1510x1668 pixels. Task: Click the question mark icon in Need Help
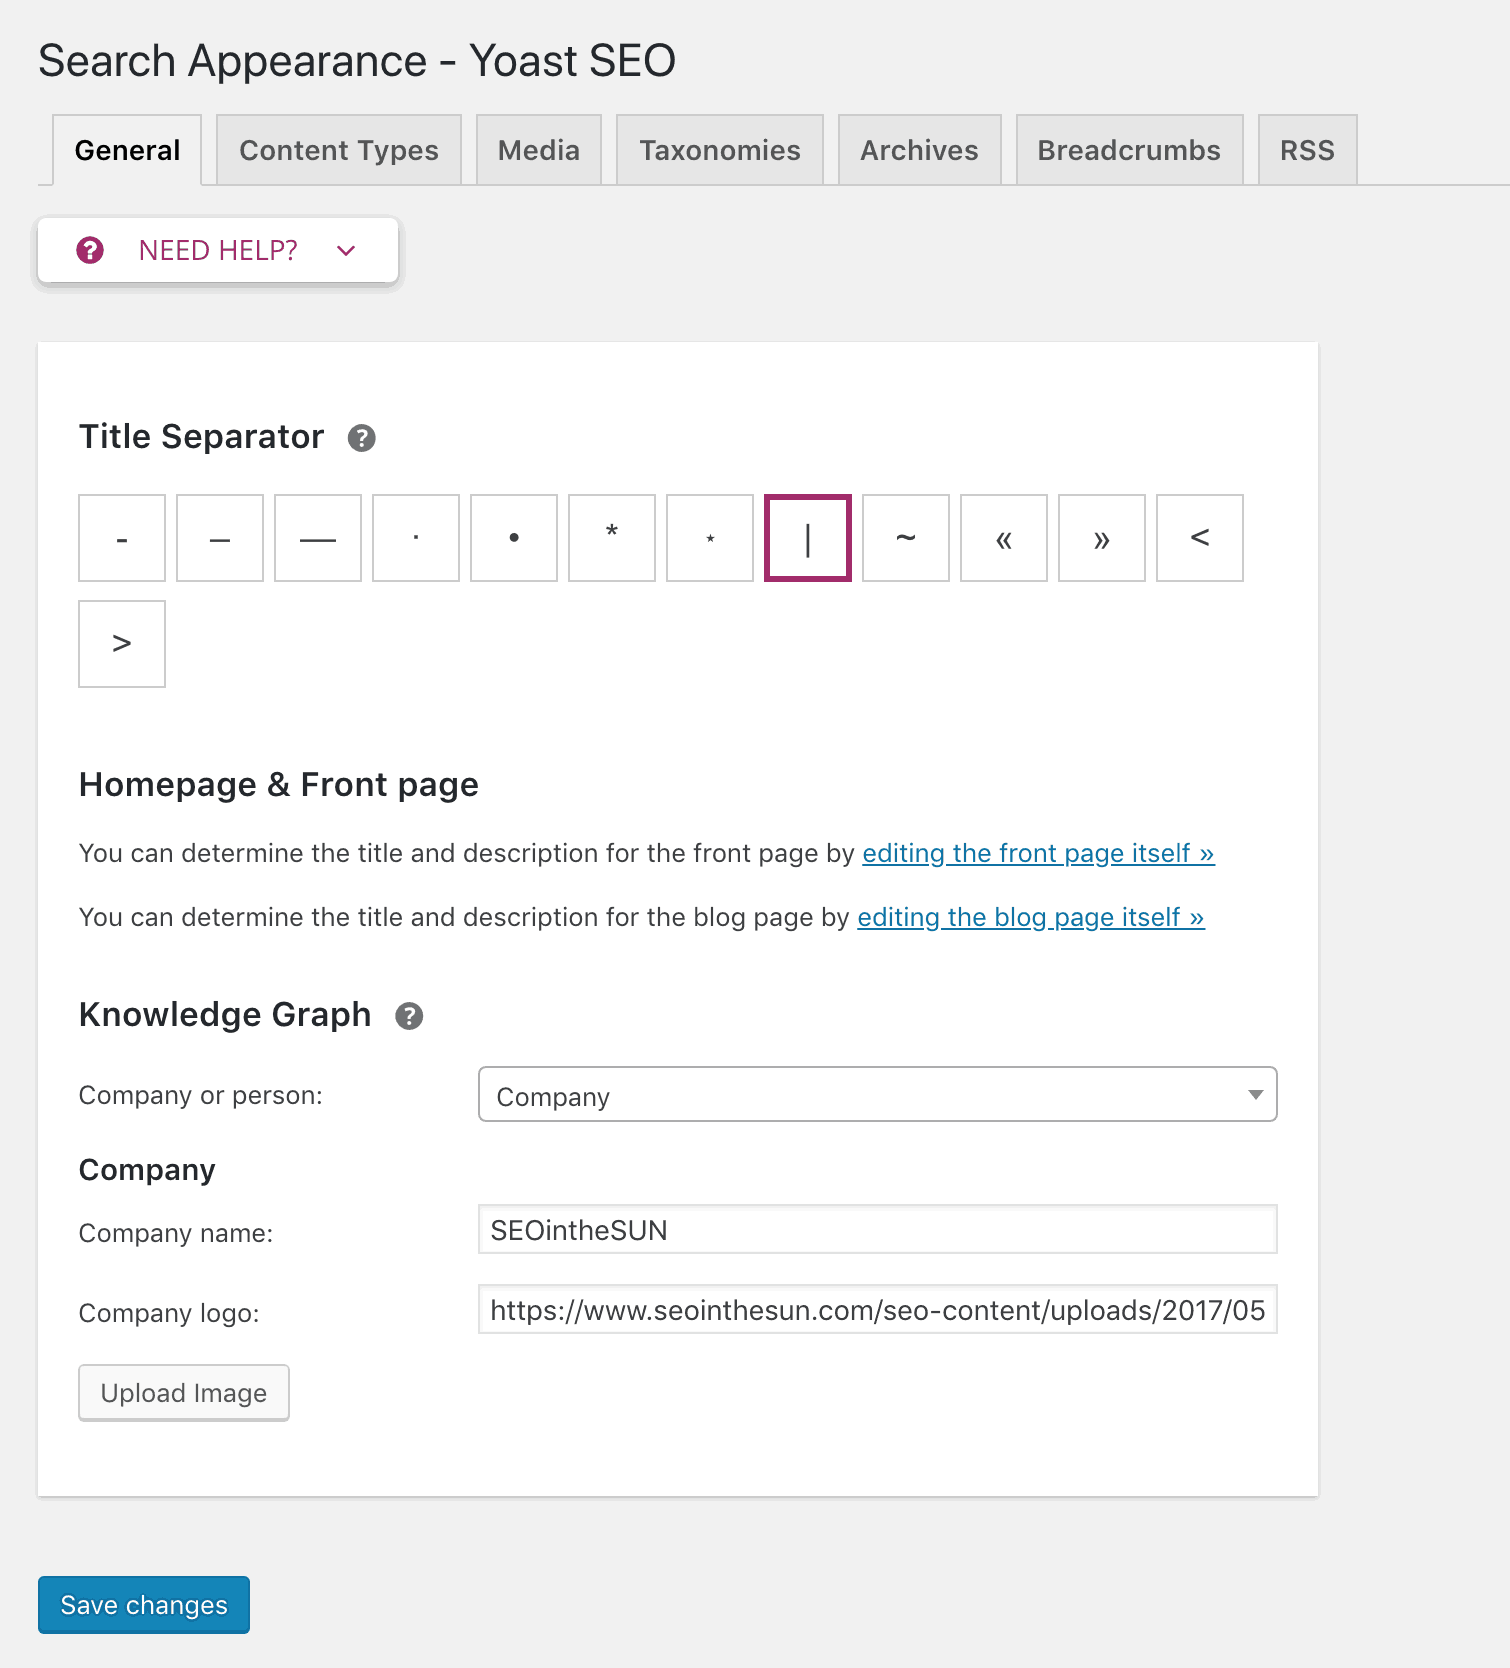click(90, 250)
